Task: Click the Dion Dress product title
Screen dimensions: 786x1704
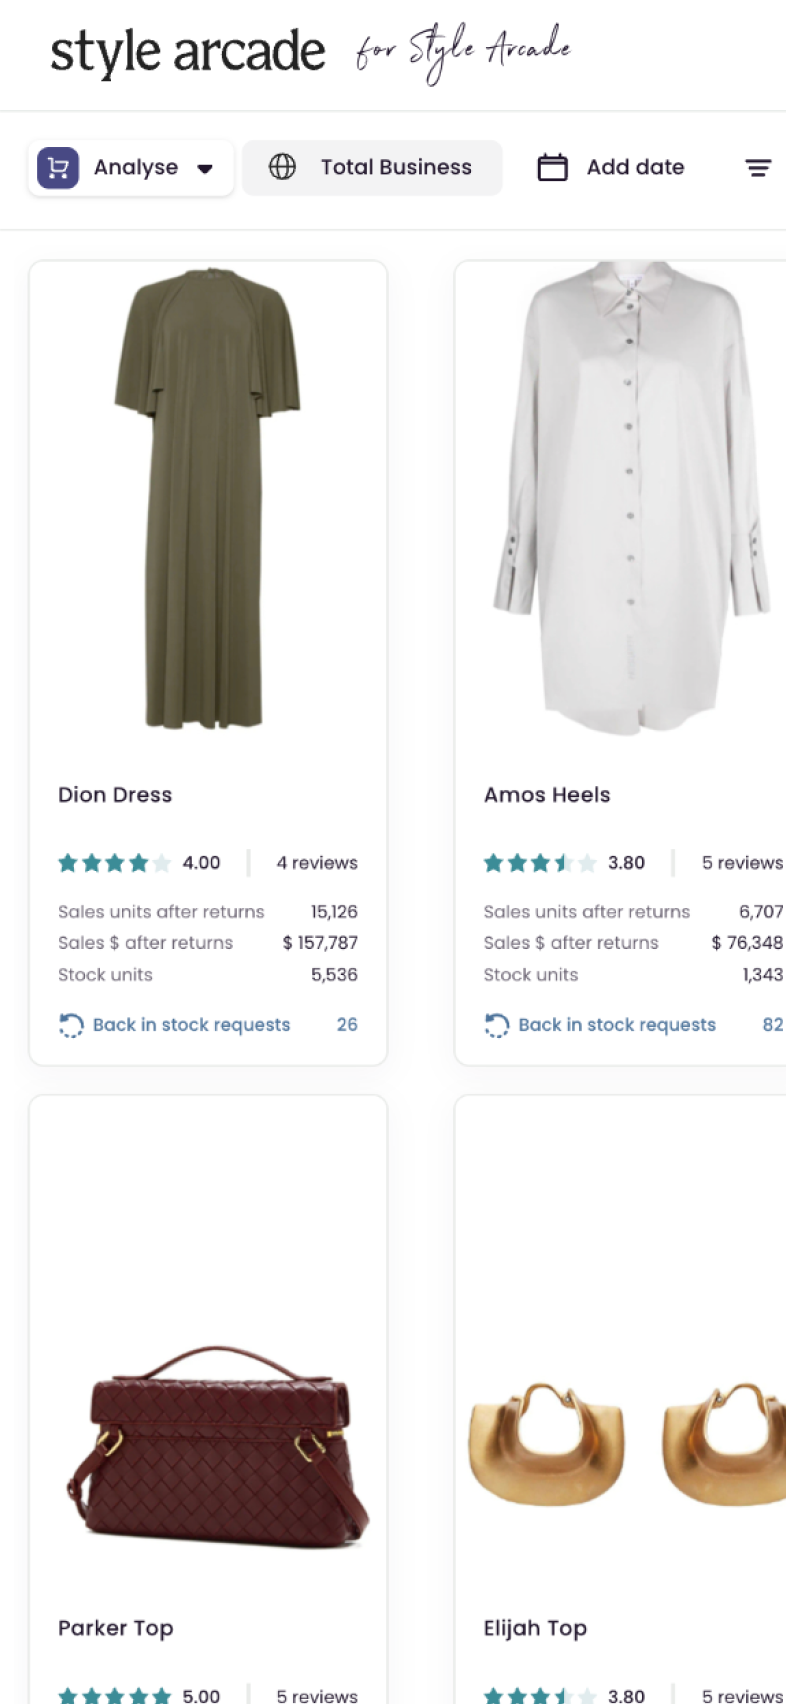Action: tap(115, 795)
